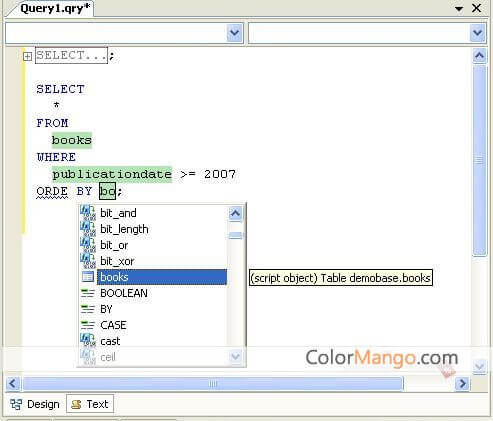Open the left combo box dropdown
Screen dimensions: 493x421
[235, 33]
